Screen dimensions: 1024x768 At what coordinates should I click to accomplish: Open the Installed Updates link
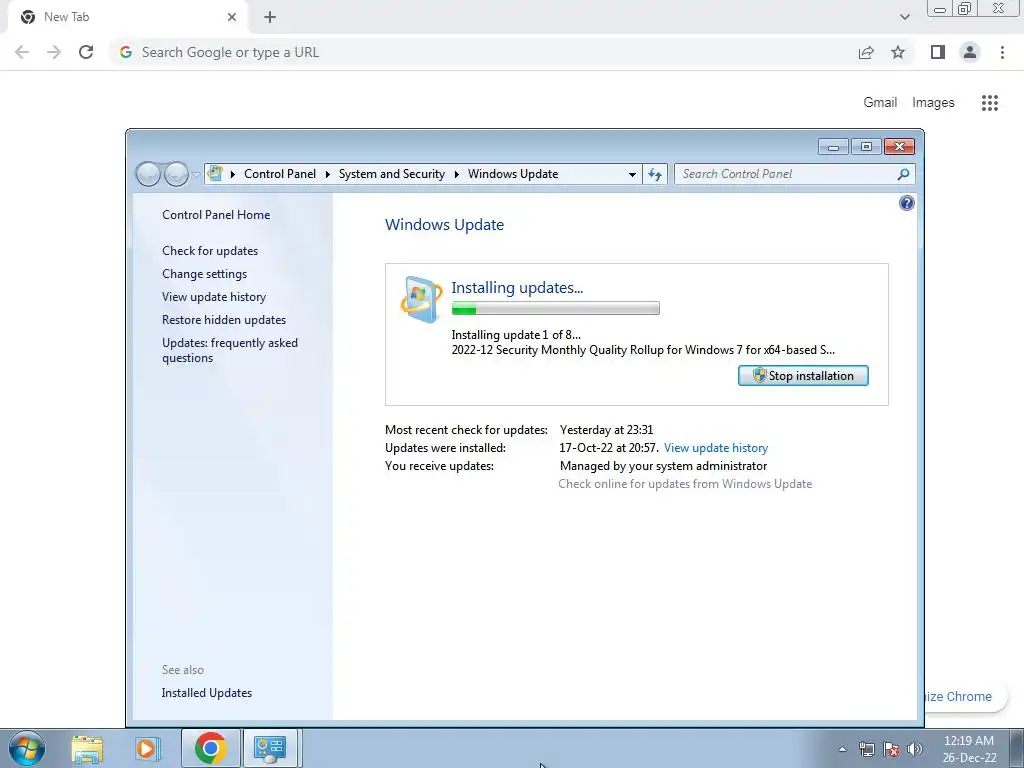[x=206, y=693]
